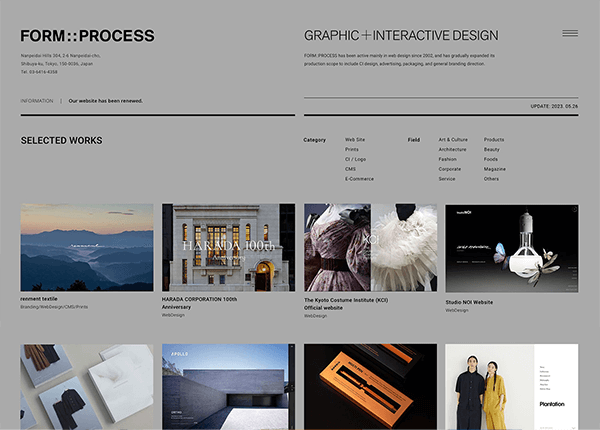The image size is (600, 430).
Task: Click the 'INFORMATION' label
Action: pyautogui.click(x=37, y=101)
